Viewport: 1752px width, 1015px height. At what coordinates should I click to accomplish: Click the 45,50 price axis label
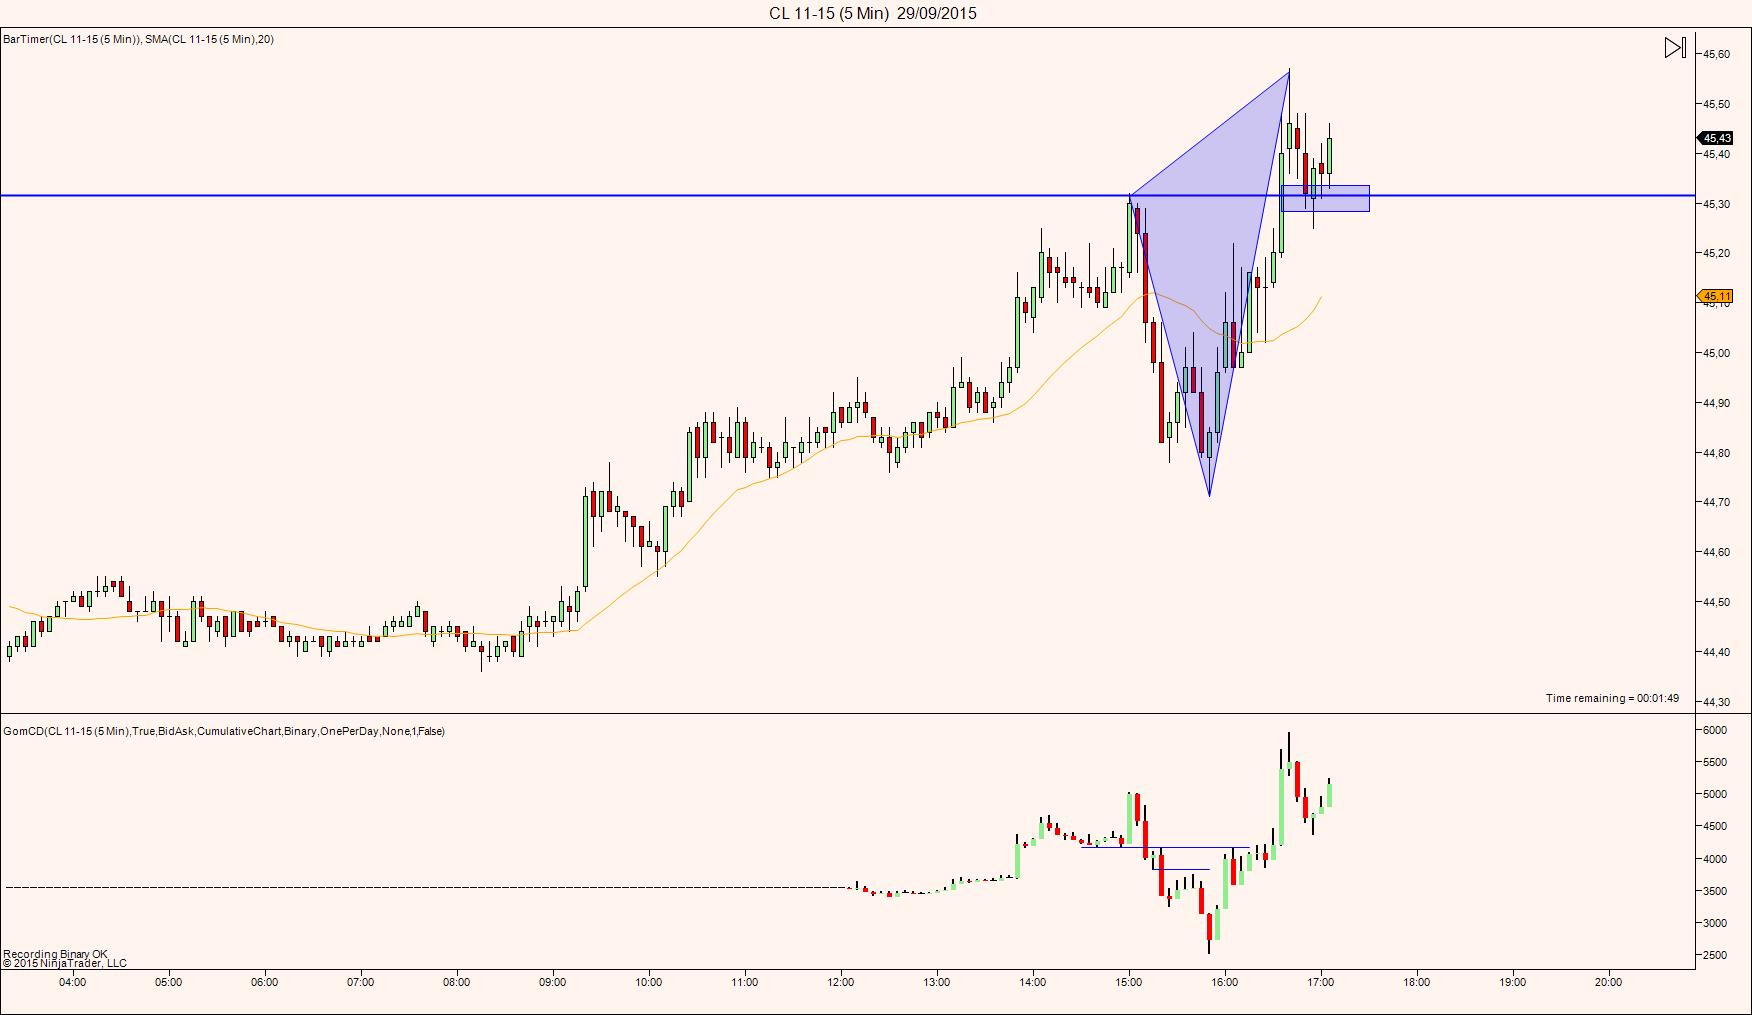[1716, 104]
